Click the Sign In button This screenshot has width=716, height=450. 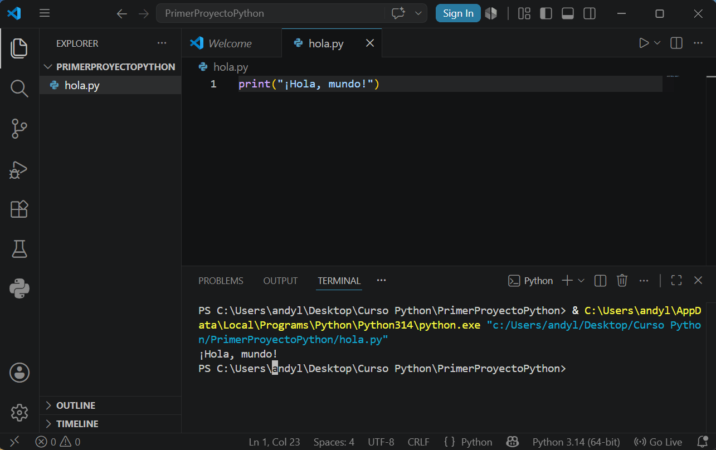point(458,13)
